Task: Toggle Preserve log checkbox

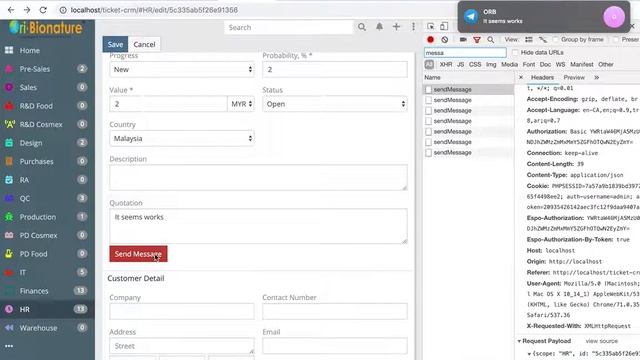Action: tap(616, 40)
